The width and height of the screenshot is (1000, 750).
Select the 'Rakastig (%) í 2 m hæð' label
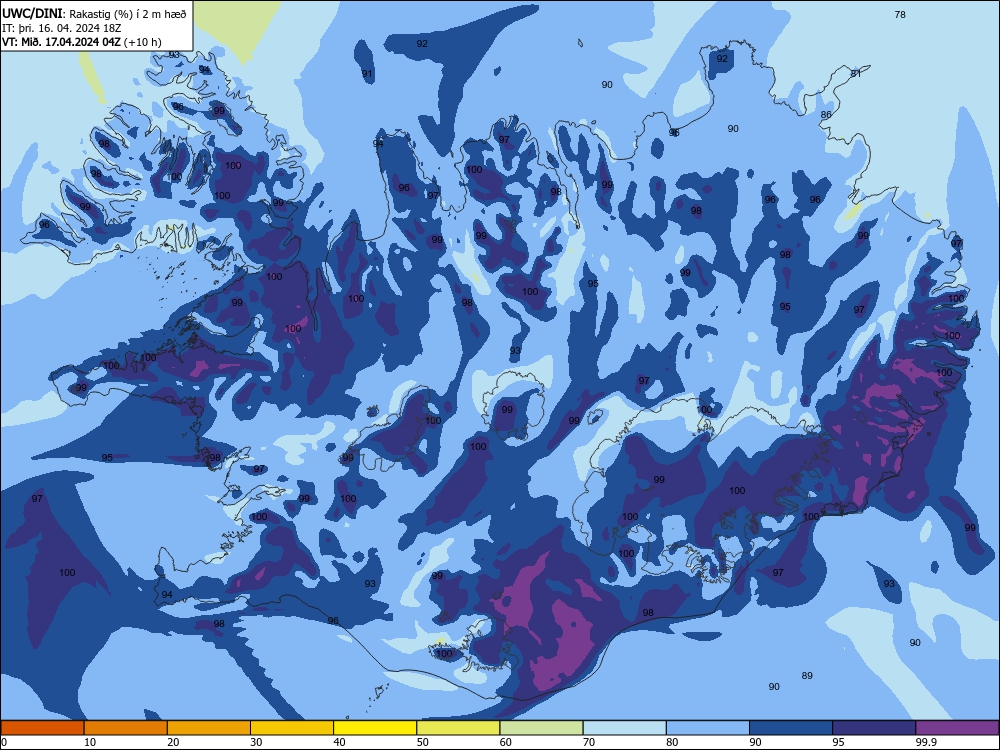[128, 14]
